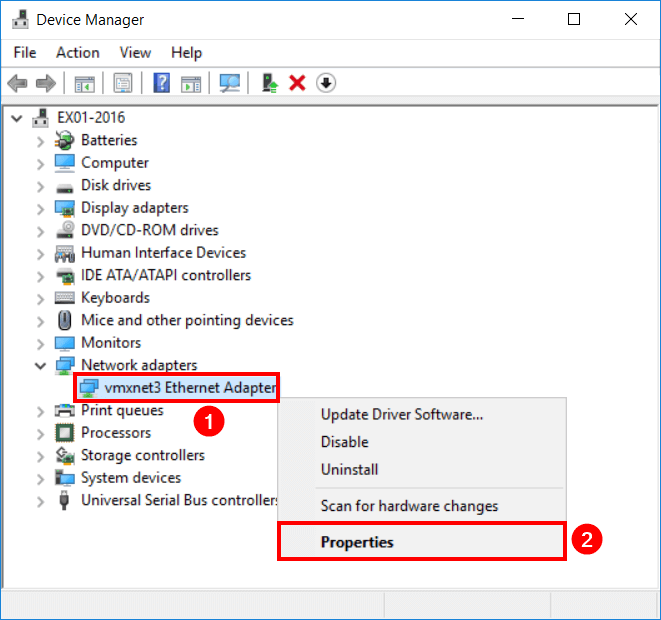Click the Update Driver Software toolbar icon
The width and height of the screenshot is (661, 620).
pyautogui.click(x=268, y=83)
